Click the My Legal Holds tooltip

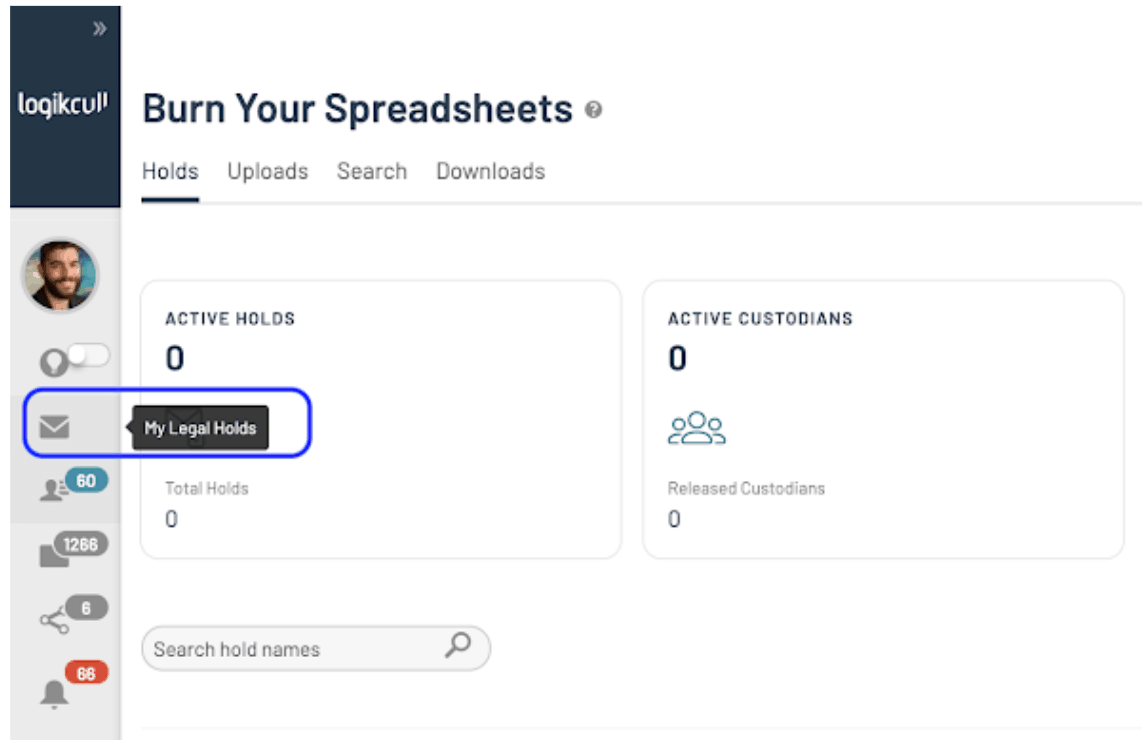point(200,428)
